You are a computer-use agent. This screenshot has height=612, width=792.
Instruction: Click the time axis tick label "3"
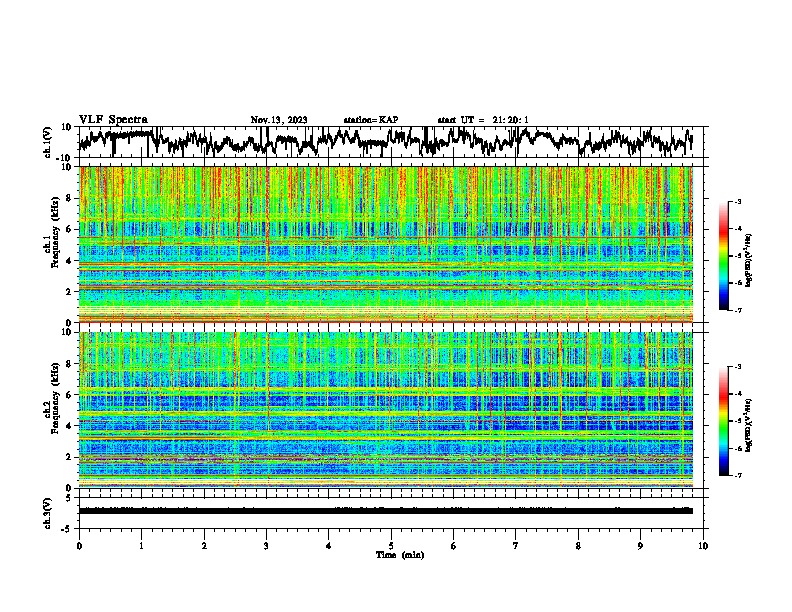tap(266, 546)
